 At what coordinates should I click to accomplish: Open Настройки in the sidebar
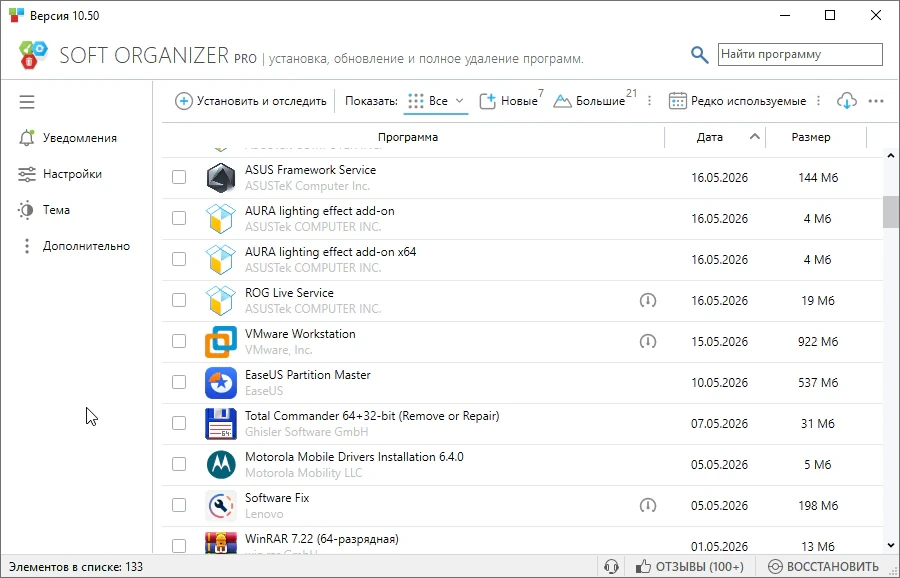coord(60,174)
